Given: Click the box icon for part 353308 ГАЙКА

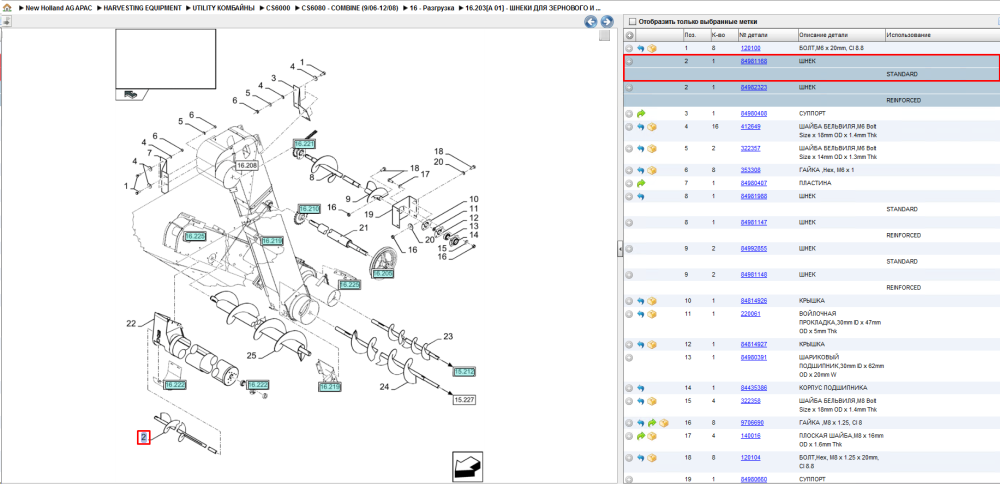Looking at the screenshot, I should (x=652, y=170).
